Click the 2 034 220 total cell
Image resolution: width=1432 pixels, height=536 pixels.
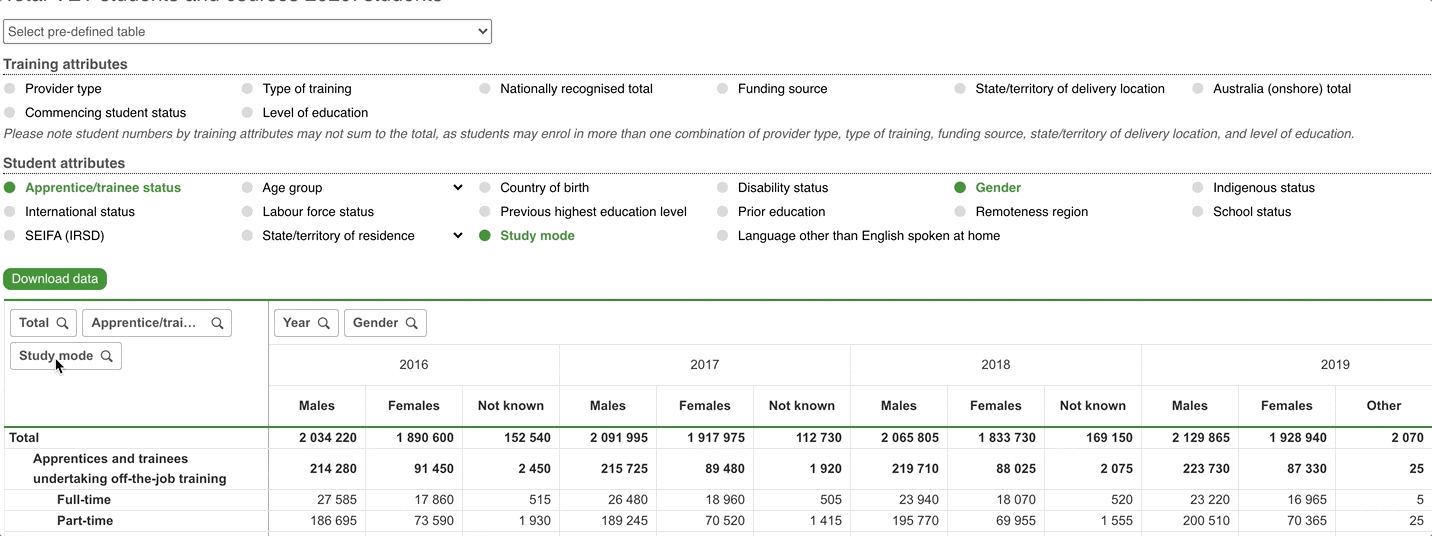tap(317, 438)
